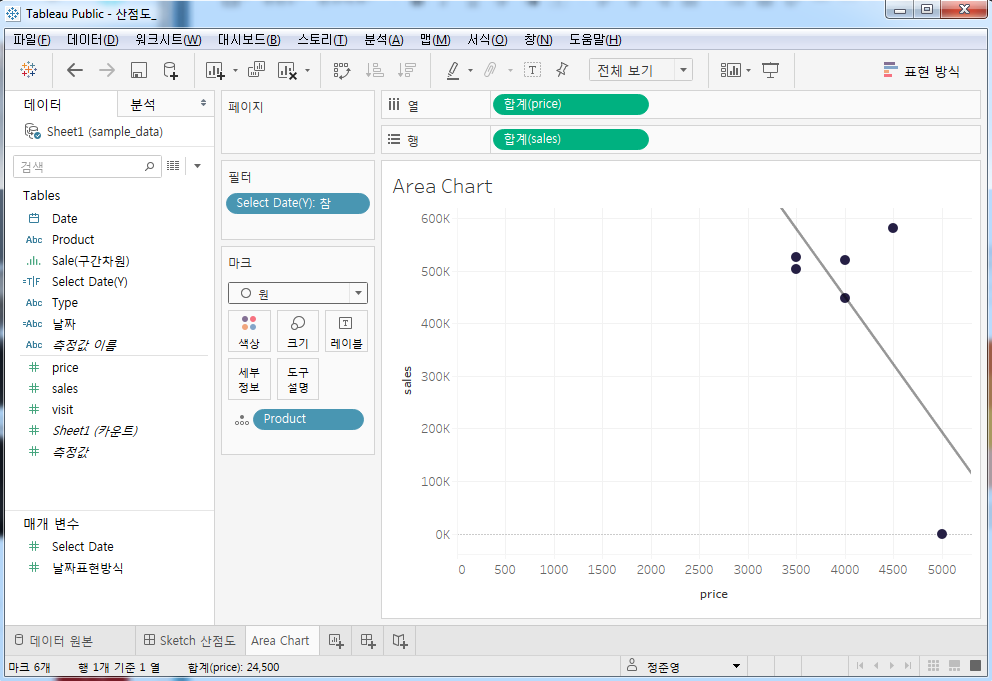
Task: Open the 서식(O) menu
Action: coord(487,40)
